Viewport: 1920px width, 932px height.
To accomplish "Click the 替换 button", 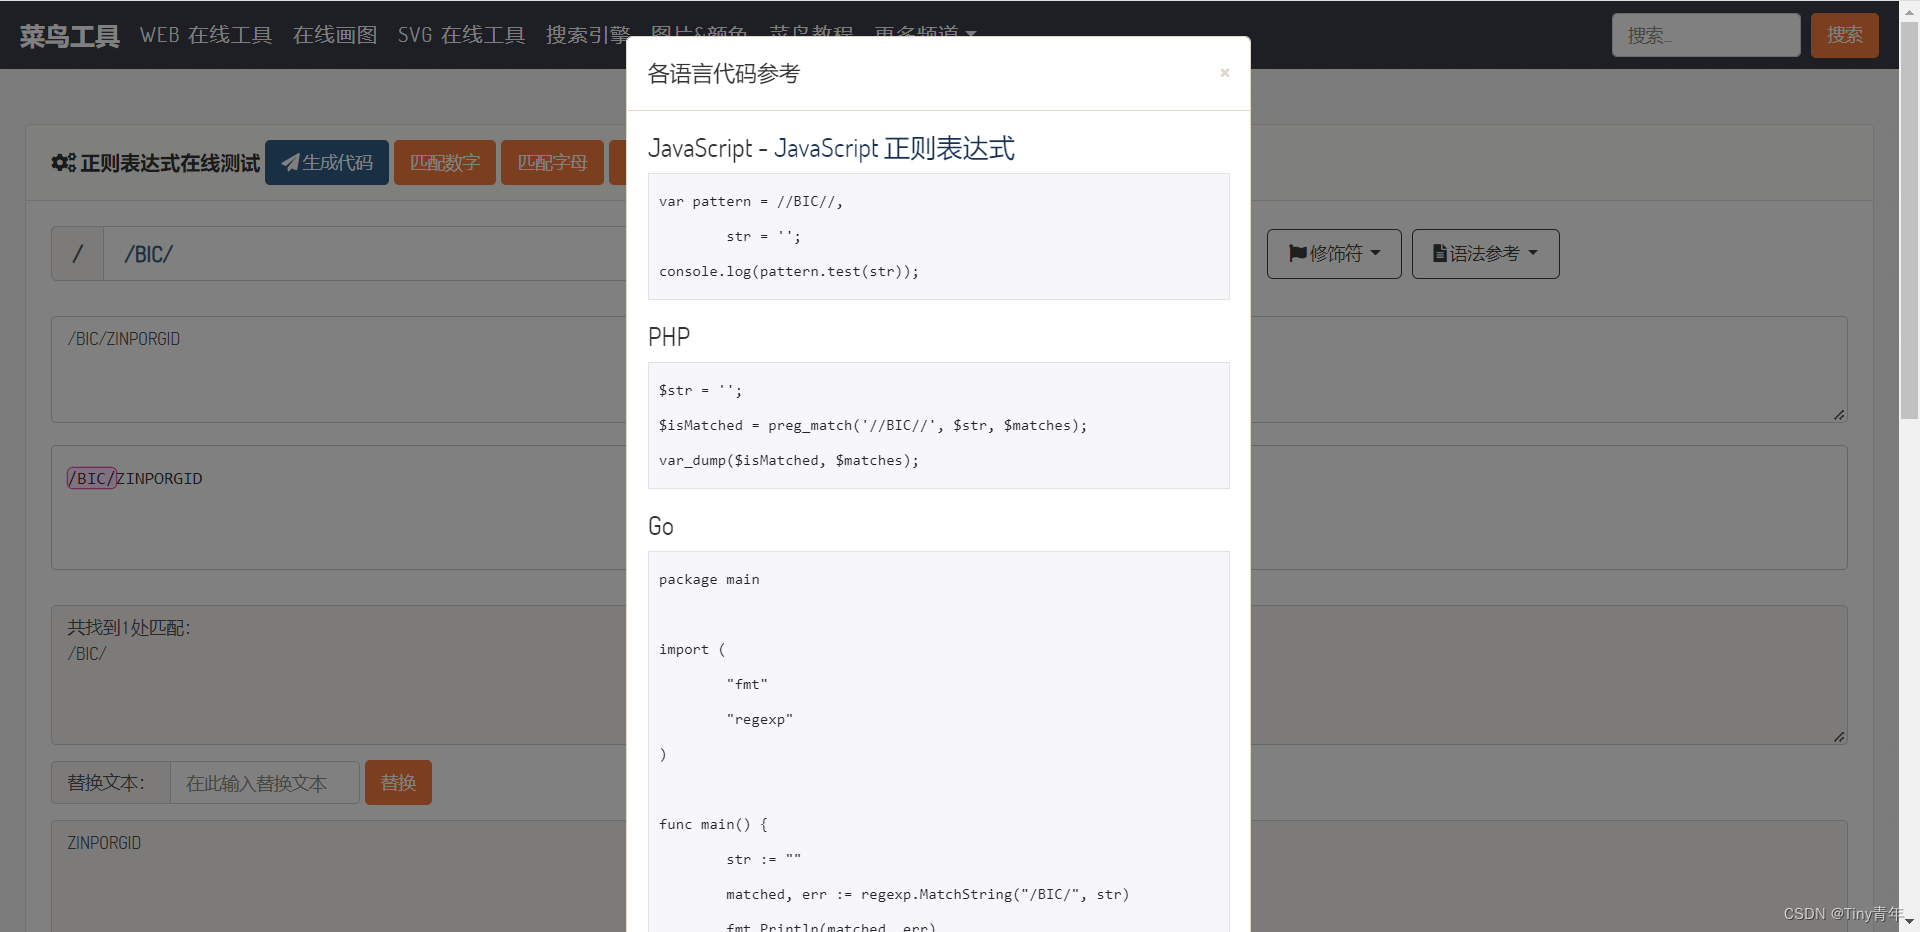I will pos(398,782).
